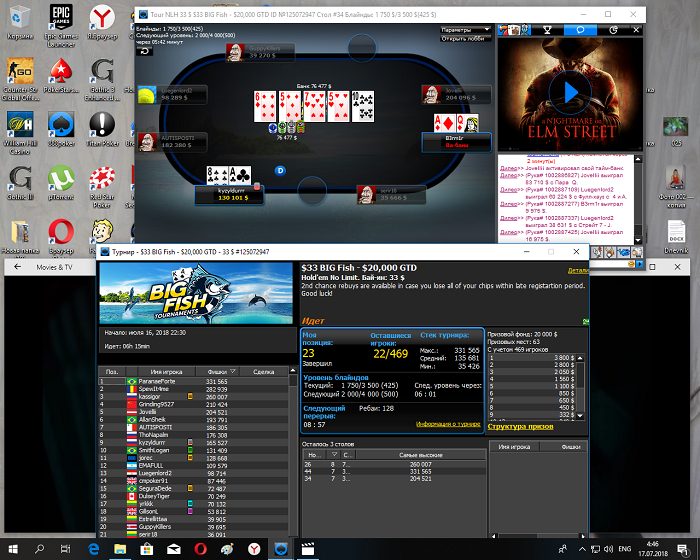700x560 pixels.
Task: Switch to the chat bubble tab
Action: point(580,30)
